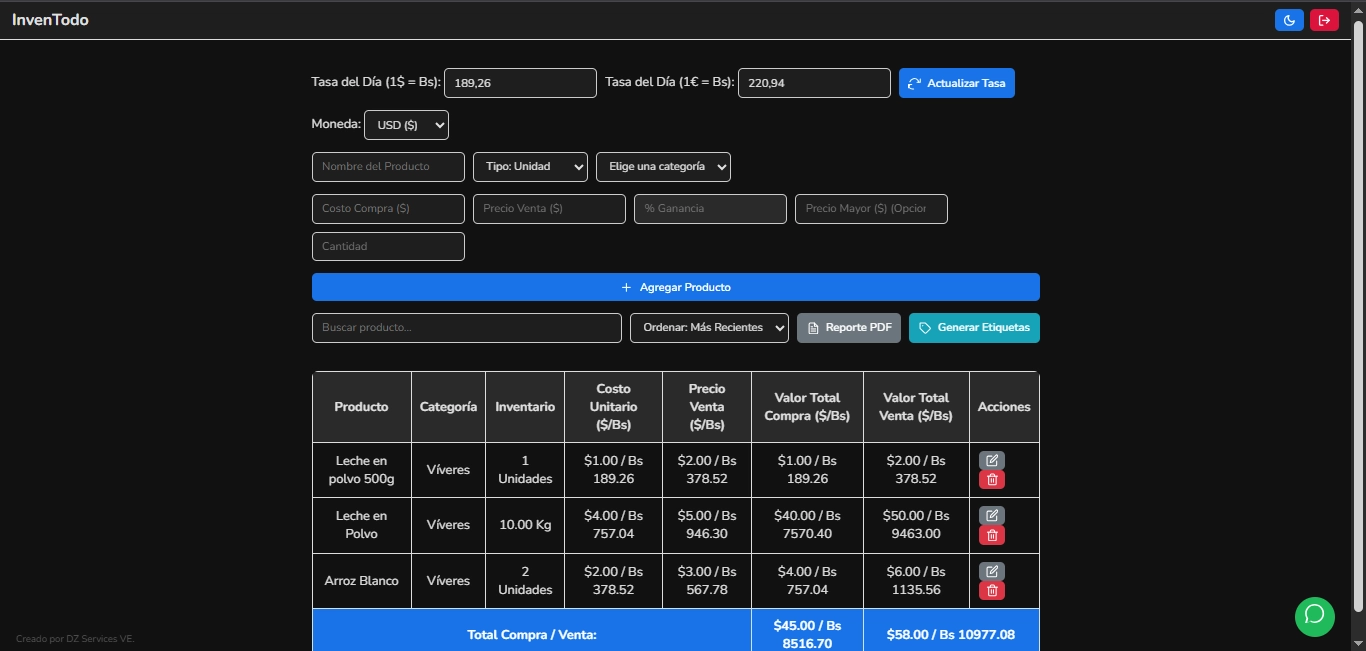
Task: Focus the Buscar producto search field
Action: (466, 328)
